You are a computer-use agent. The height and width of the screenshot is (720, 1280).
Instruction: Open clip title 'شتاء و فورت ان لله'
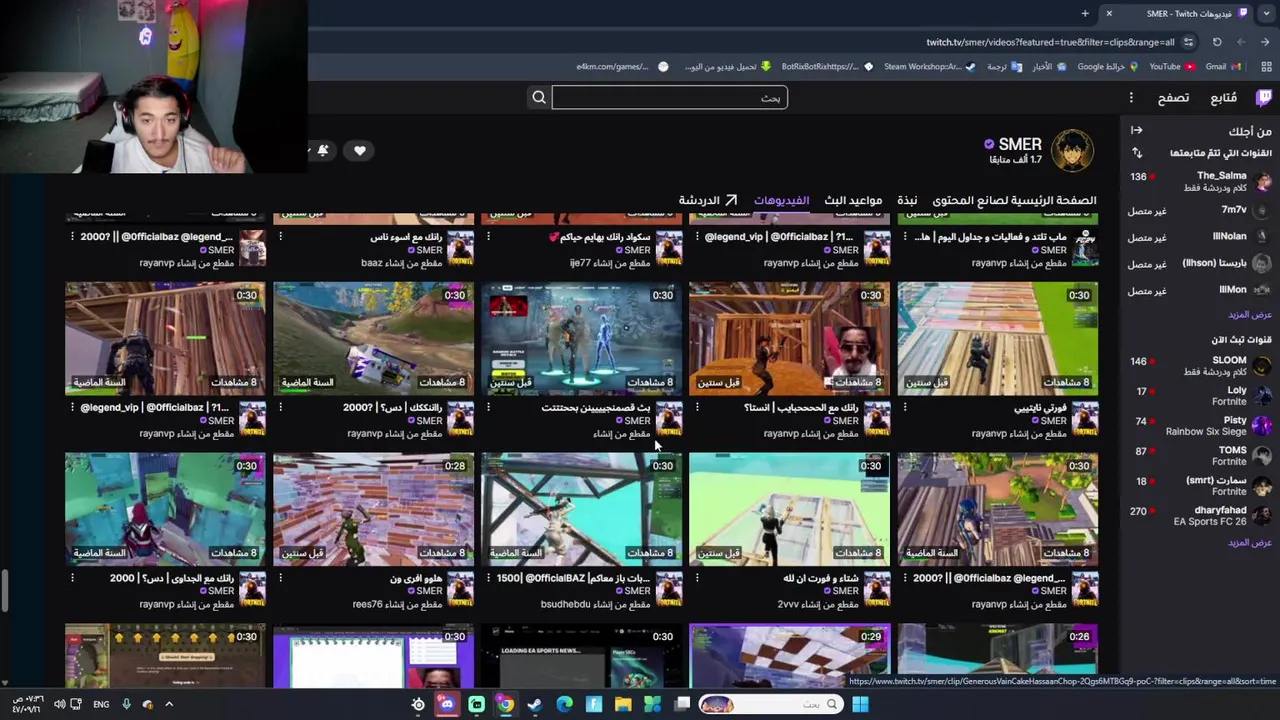(x=820, y=578)
